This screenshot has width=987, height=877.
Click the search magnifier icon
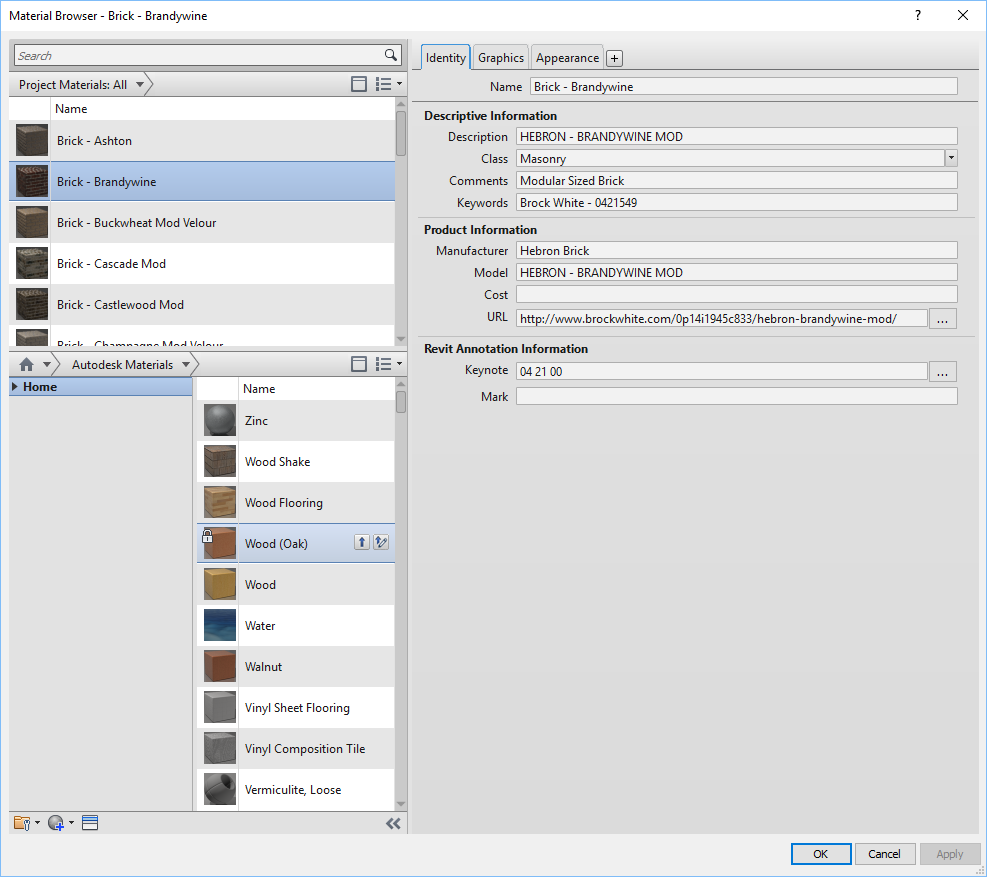[x=392, y=55]
